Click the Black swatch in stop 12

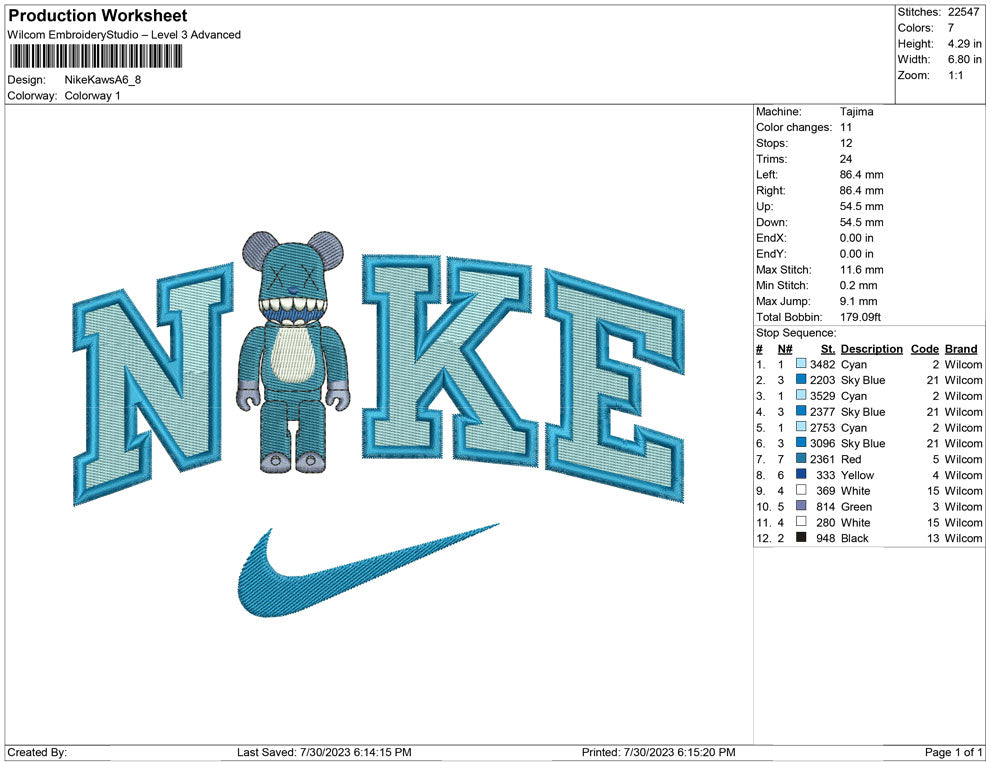801,537
